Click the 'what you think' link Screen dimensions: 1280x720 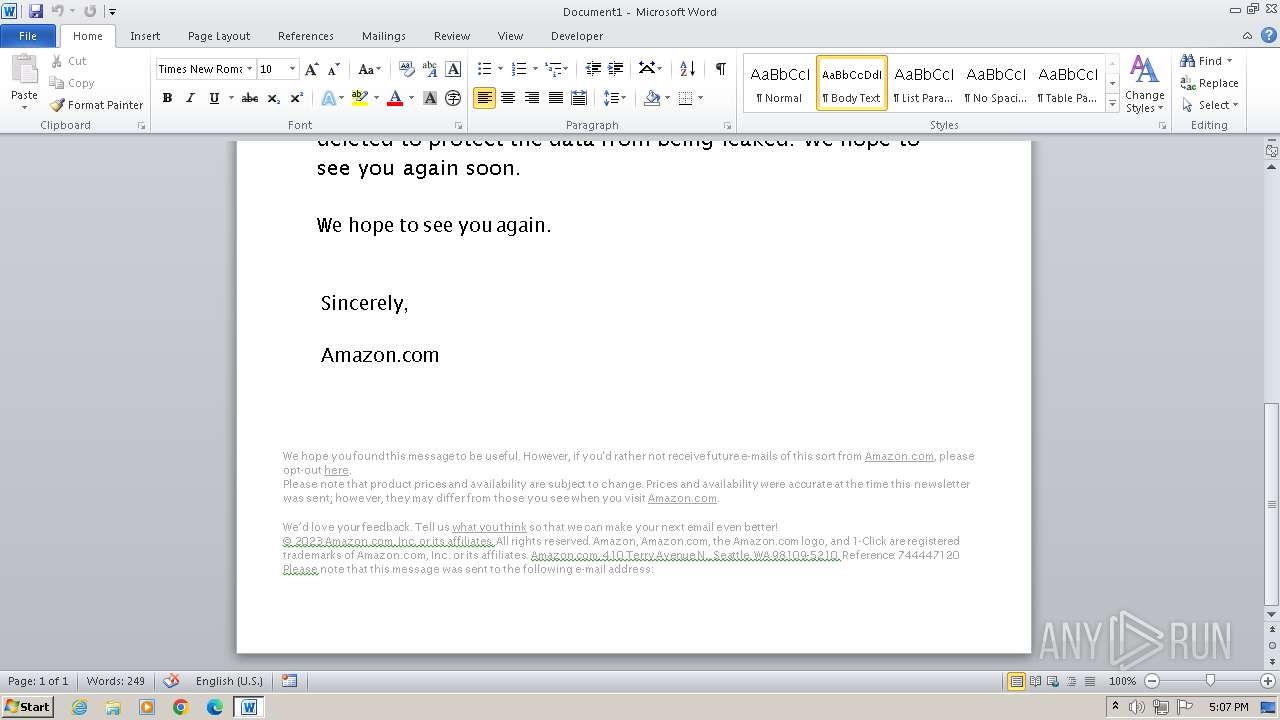(489, 527)
